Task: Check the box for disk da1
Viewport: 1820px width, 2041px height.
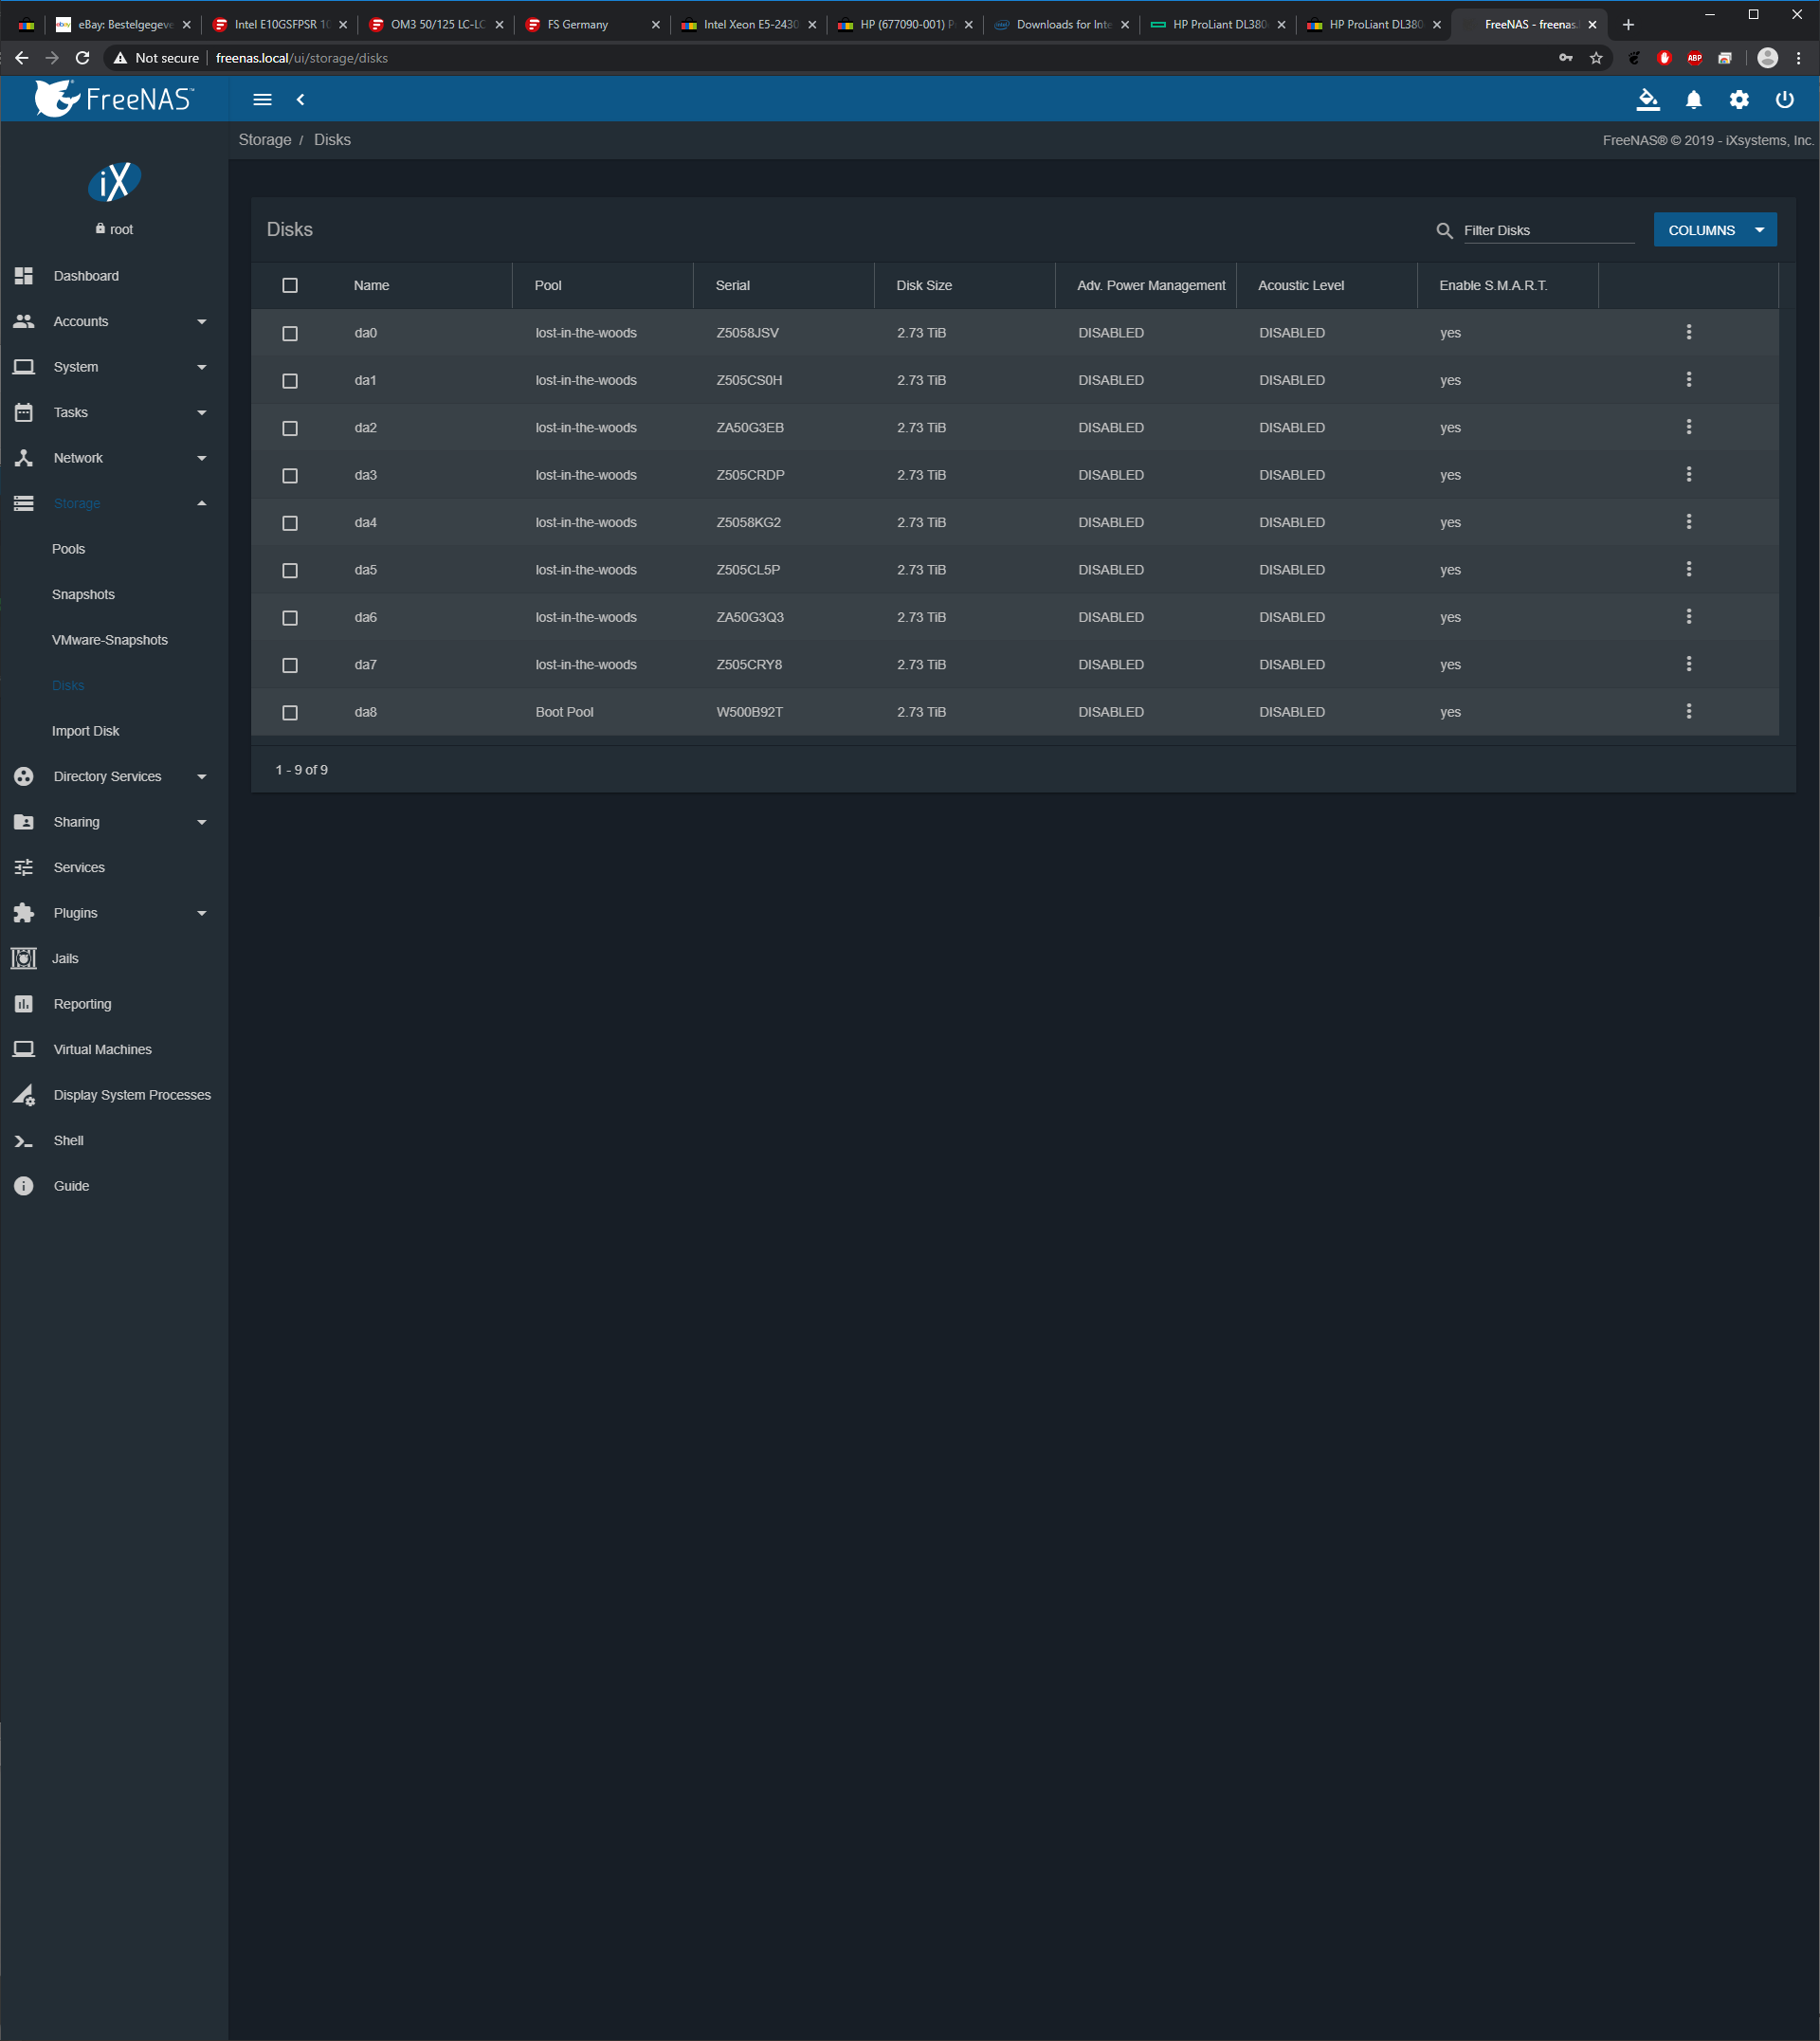Action: pos(290,381)
